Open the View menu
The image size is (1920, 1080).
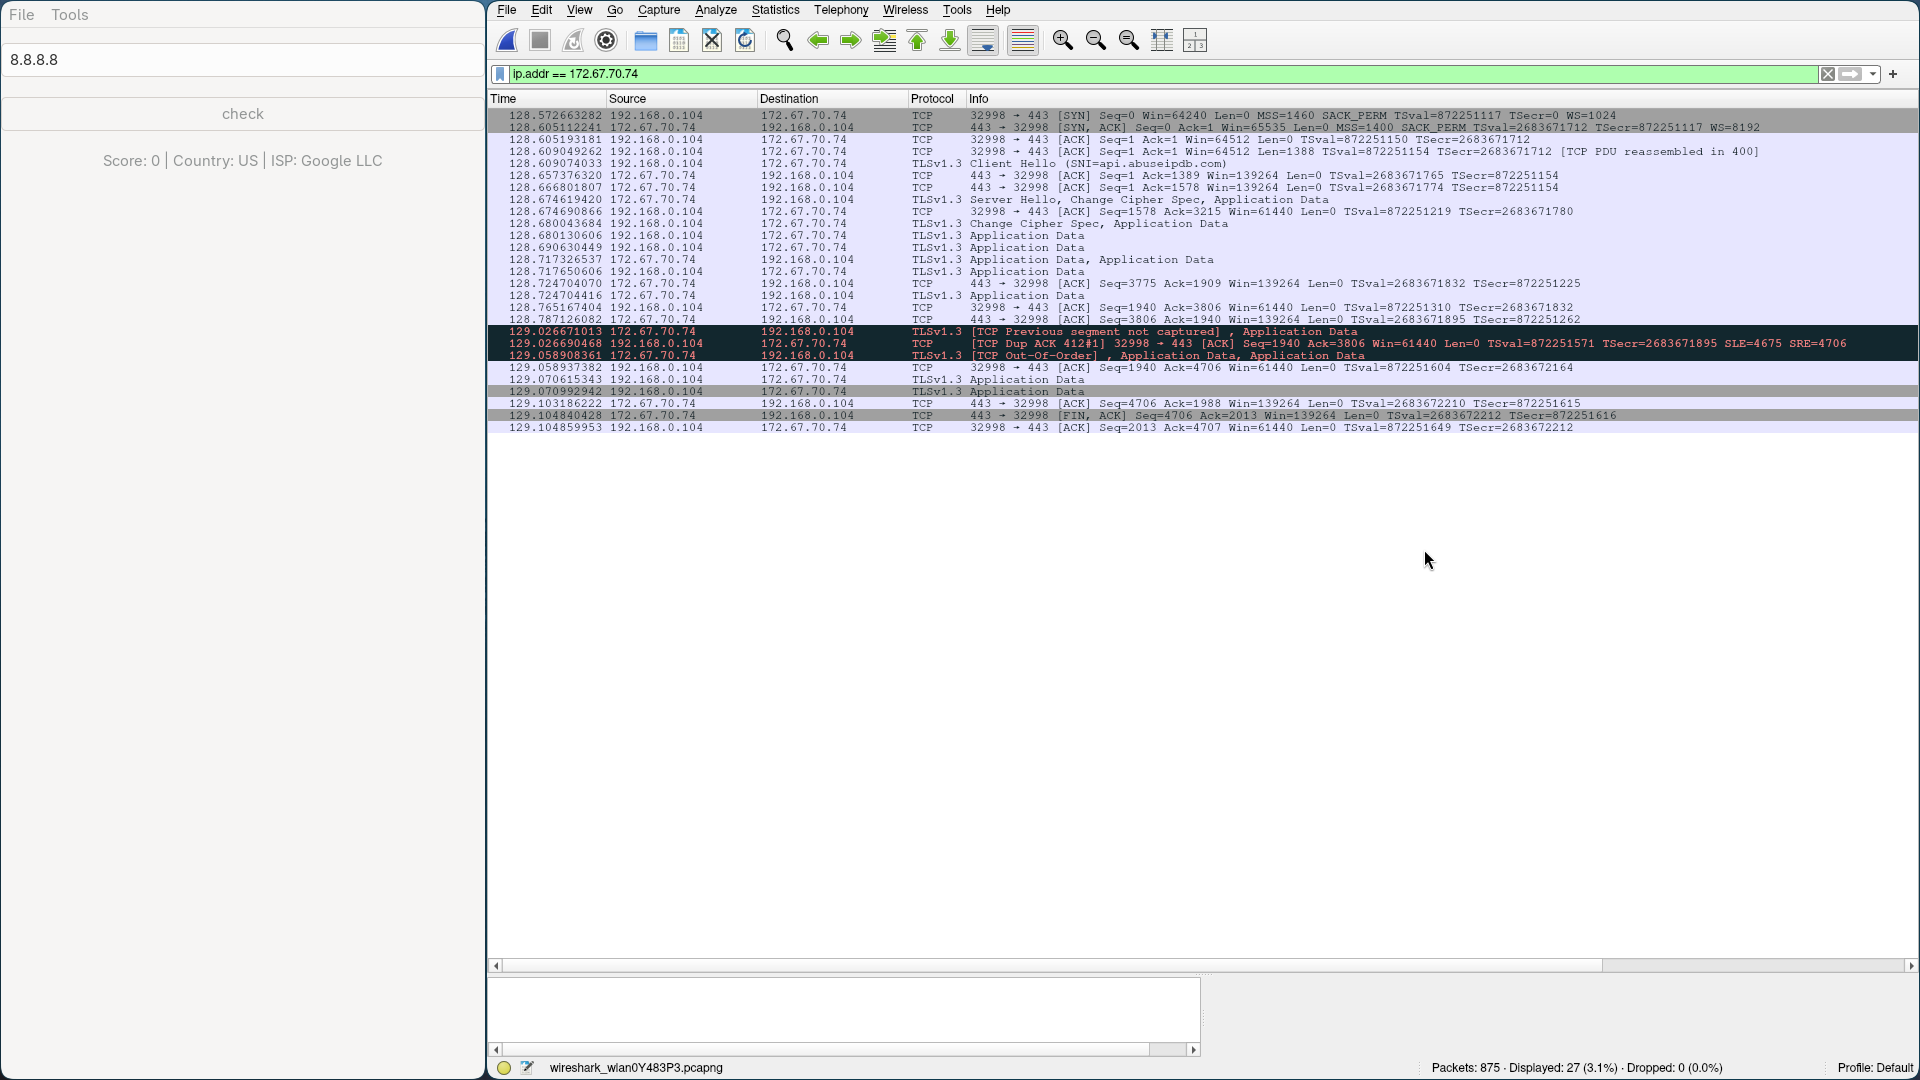tap(579, 10)
